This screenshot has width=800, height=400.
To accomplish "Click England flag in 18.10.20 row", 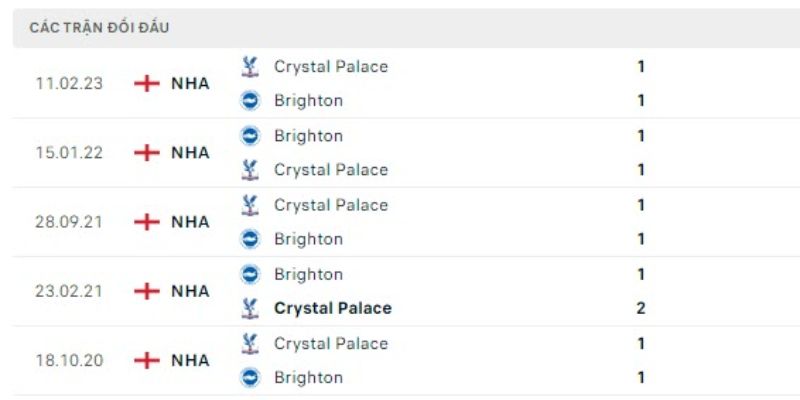I will point(147,360).
